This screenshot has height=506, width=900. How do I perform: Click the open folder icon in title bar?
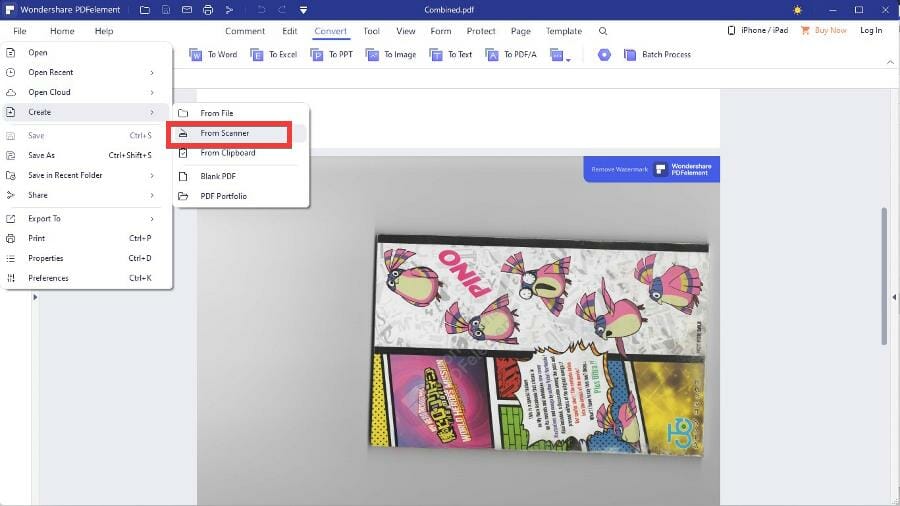coord(145,10)
